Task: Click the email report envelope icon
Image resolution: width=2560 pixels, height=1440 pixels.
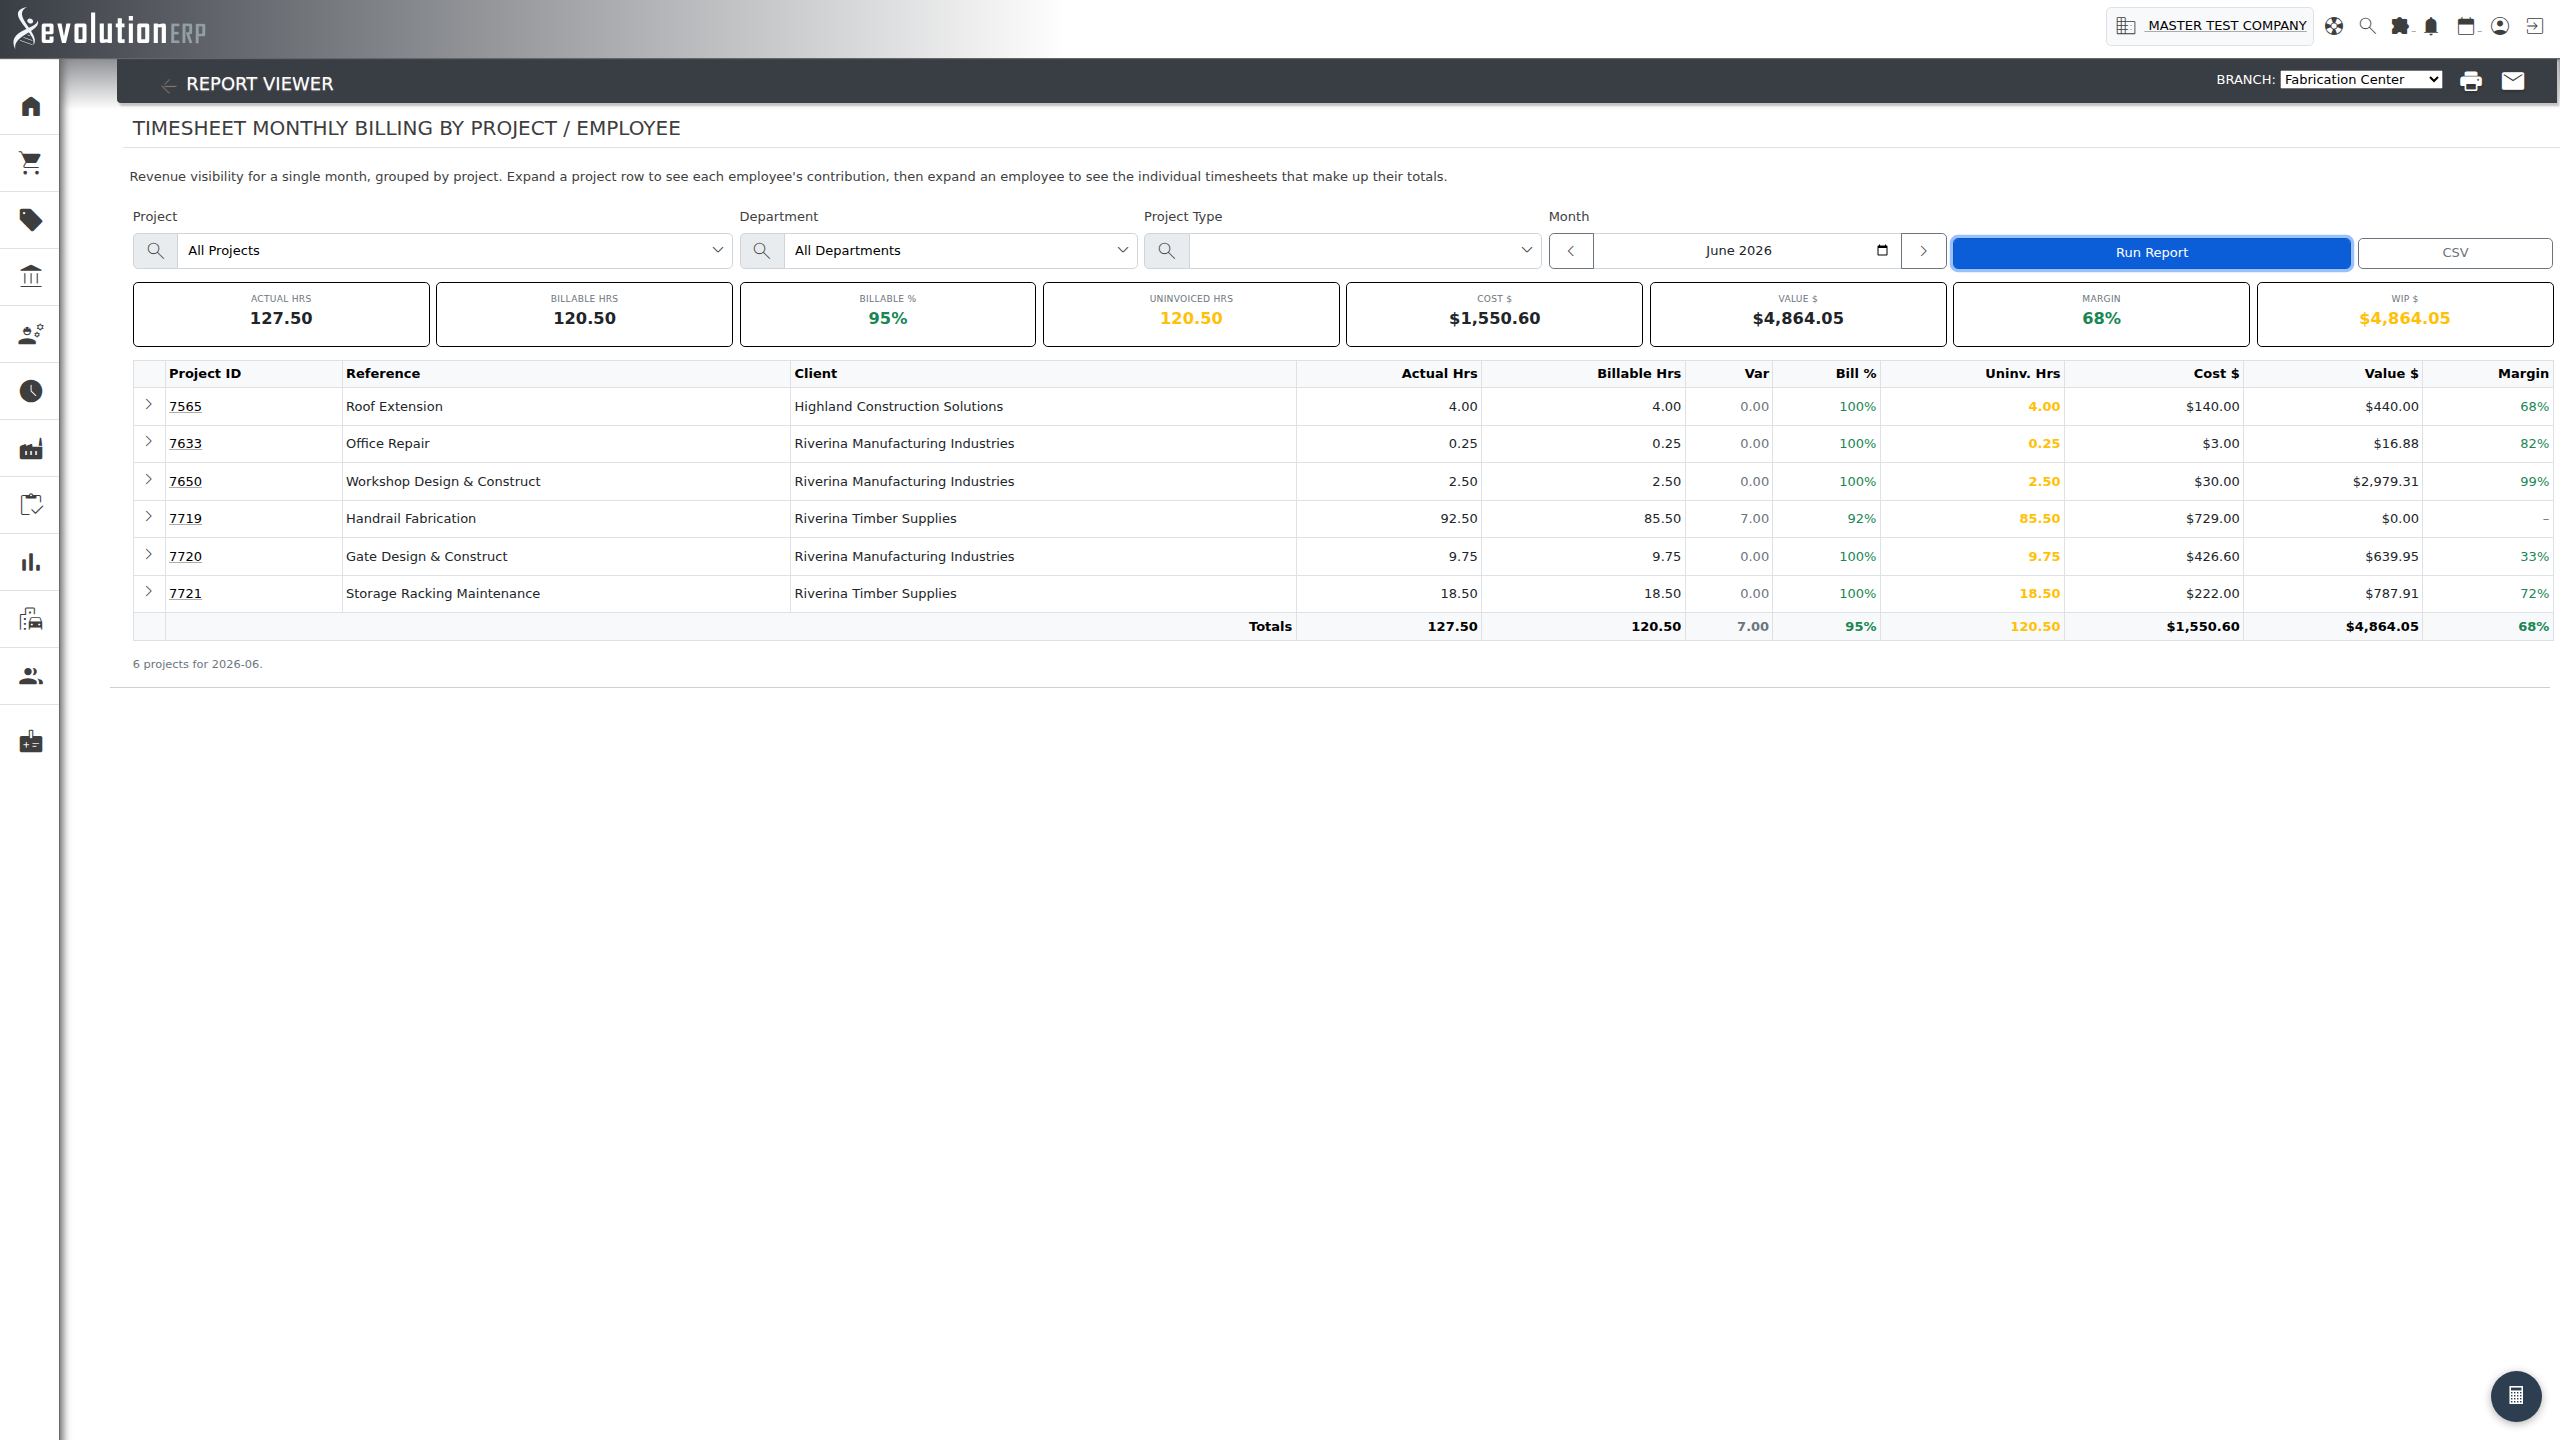Action: 2513,81
